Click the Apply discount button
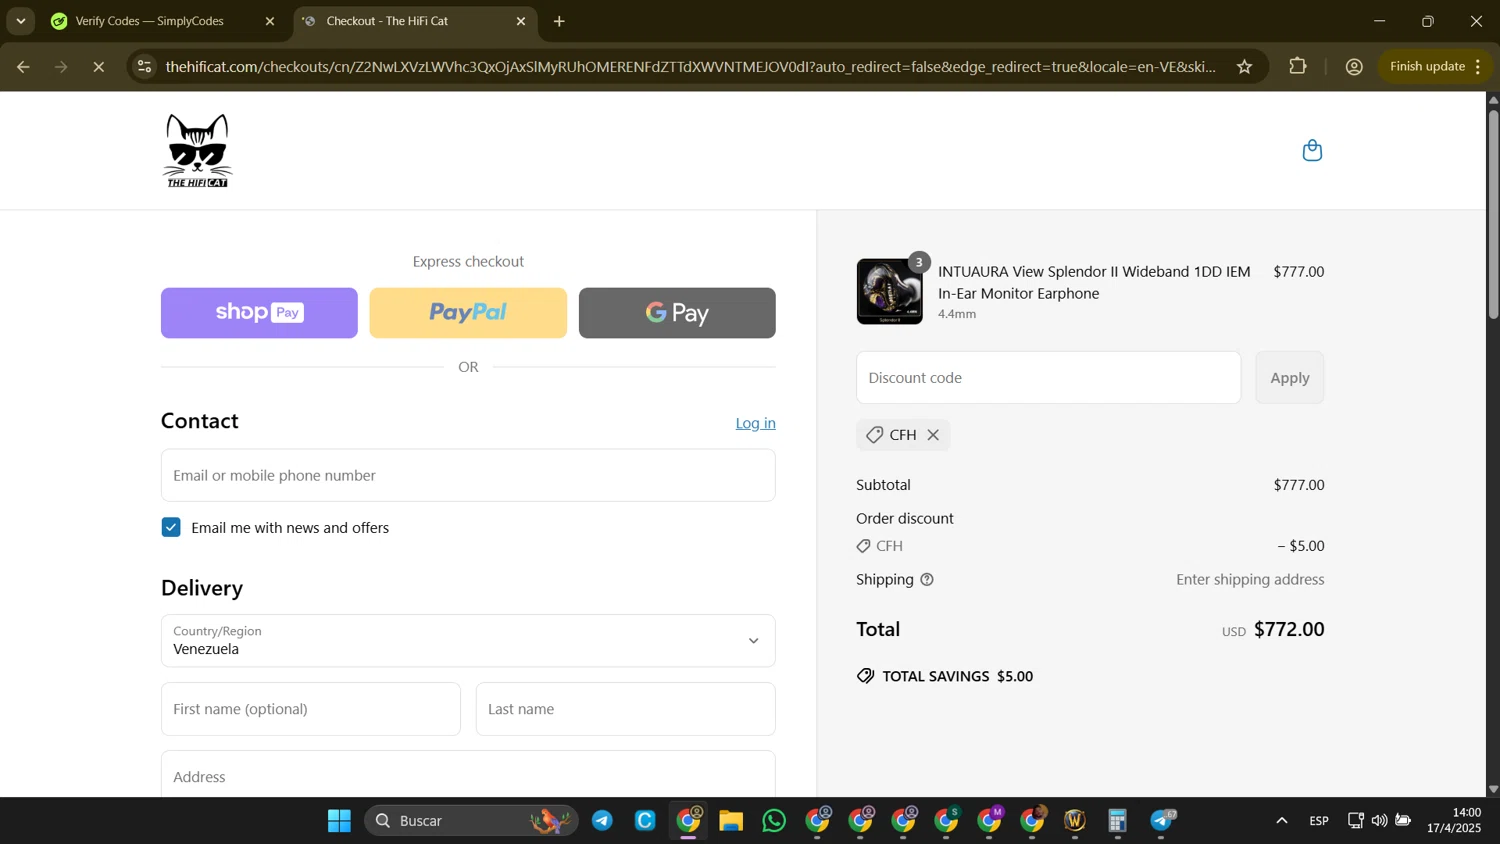 [1289, 378]
